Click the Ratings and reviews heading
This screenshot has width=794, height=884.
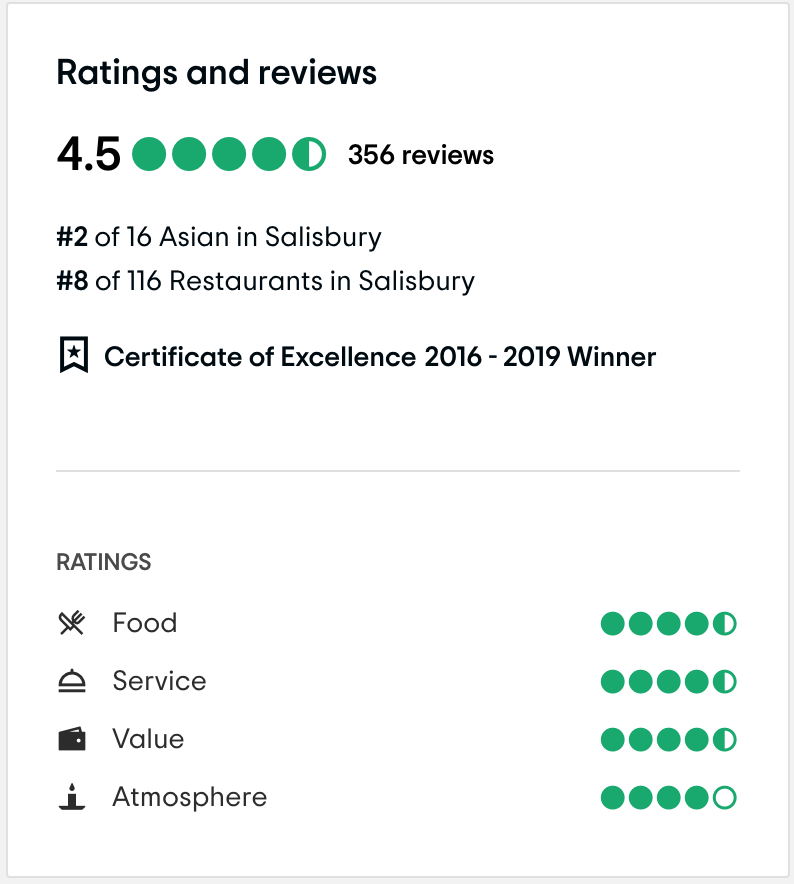[x=216, y=73]
